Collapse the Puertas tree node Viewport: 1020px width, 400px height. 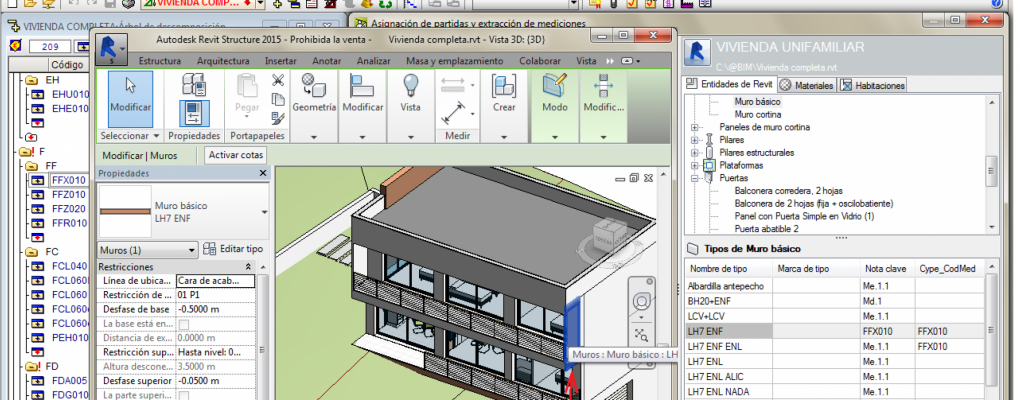(694, 178)
